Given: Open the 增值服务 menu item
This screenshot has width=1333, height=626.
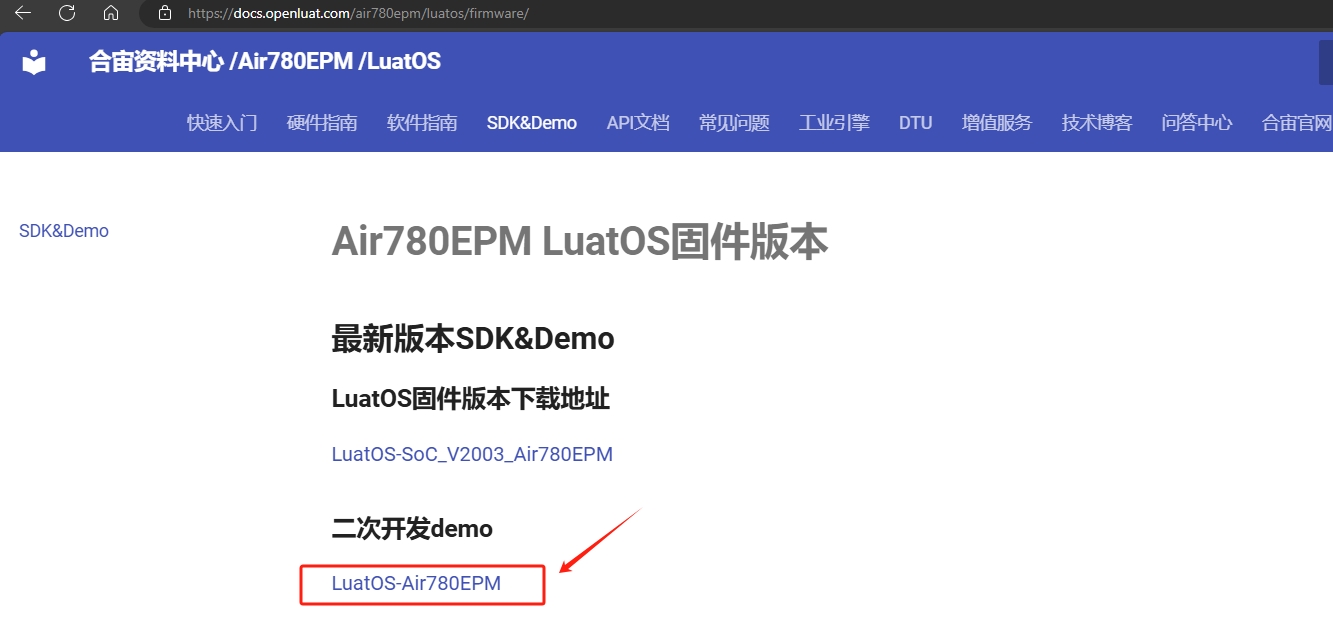Looking at the screenshot, I should [x=997, y=123].
